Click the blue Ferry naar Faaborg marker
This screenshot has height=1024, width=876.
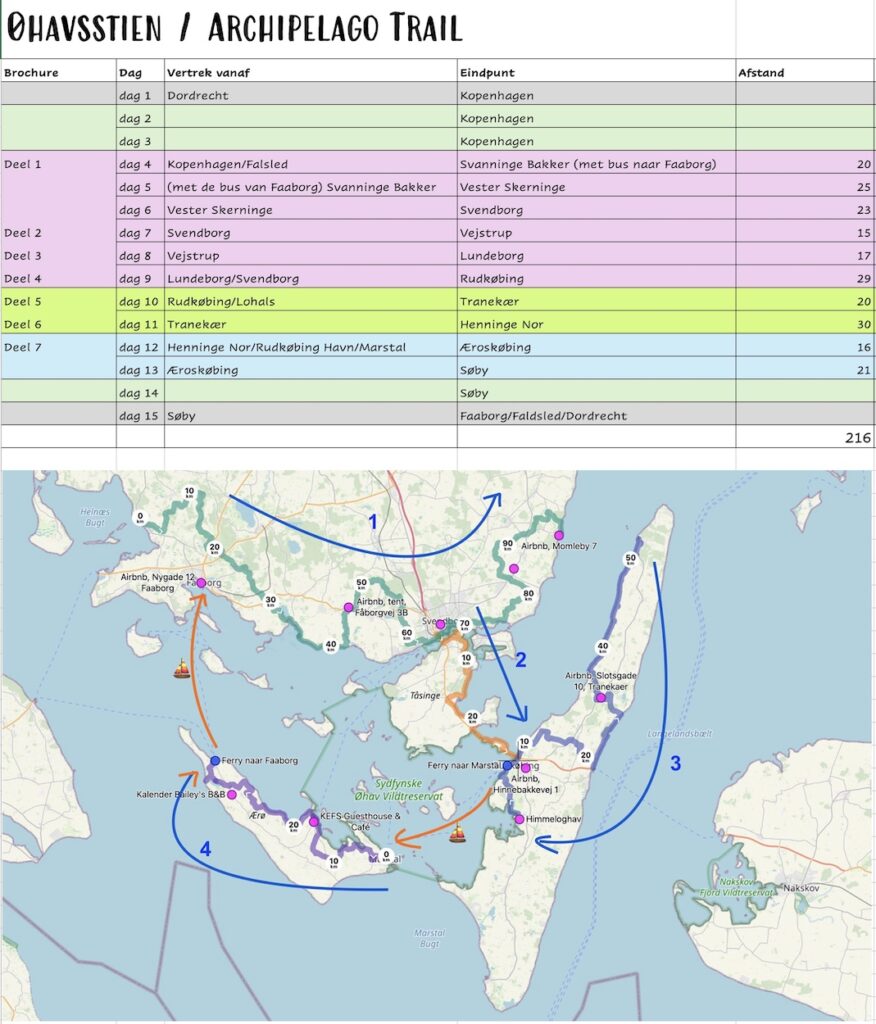coord(215,761)
